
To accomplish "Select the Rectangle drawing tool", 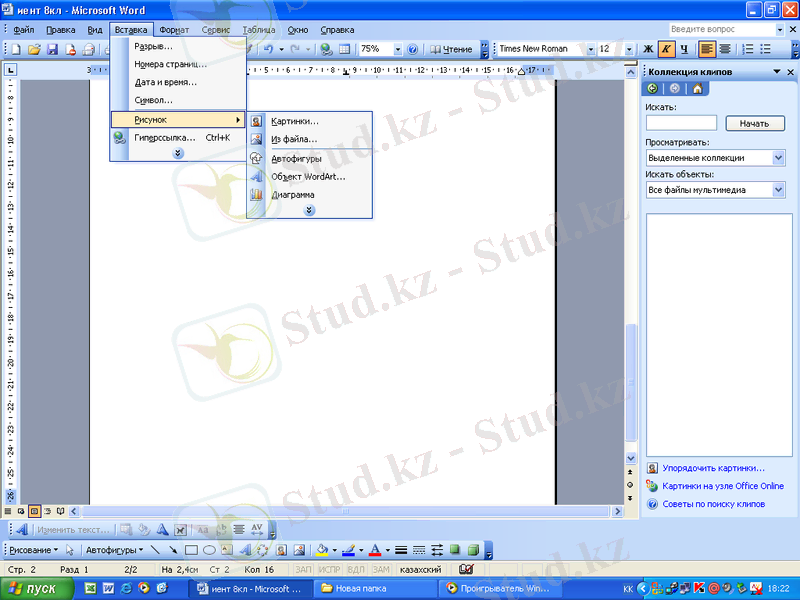I will [x=191, y=550].
